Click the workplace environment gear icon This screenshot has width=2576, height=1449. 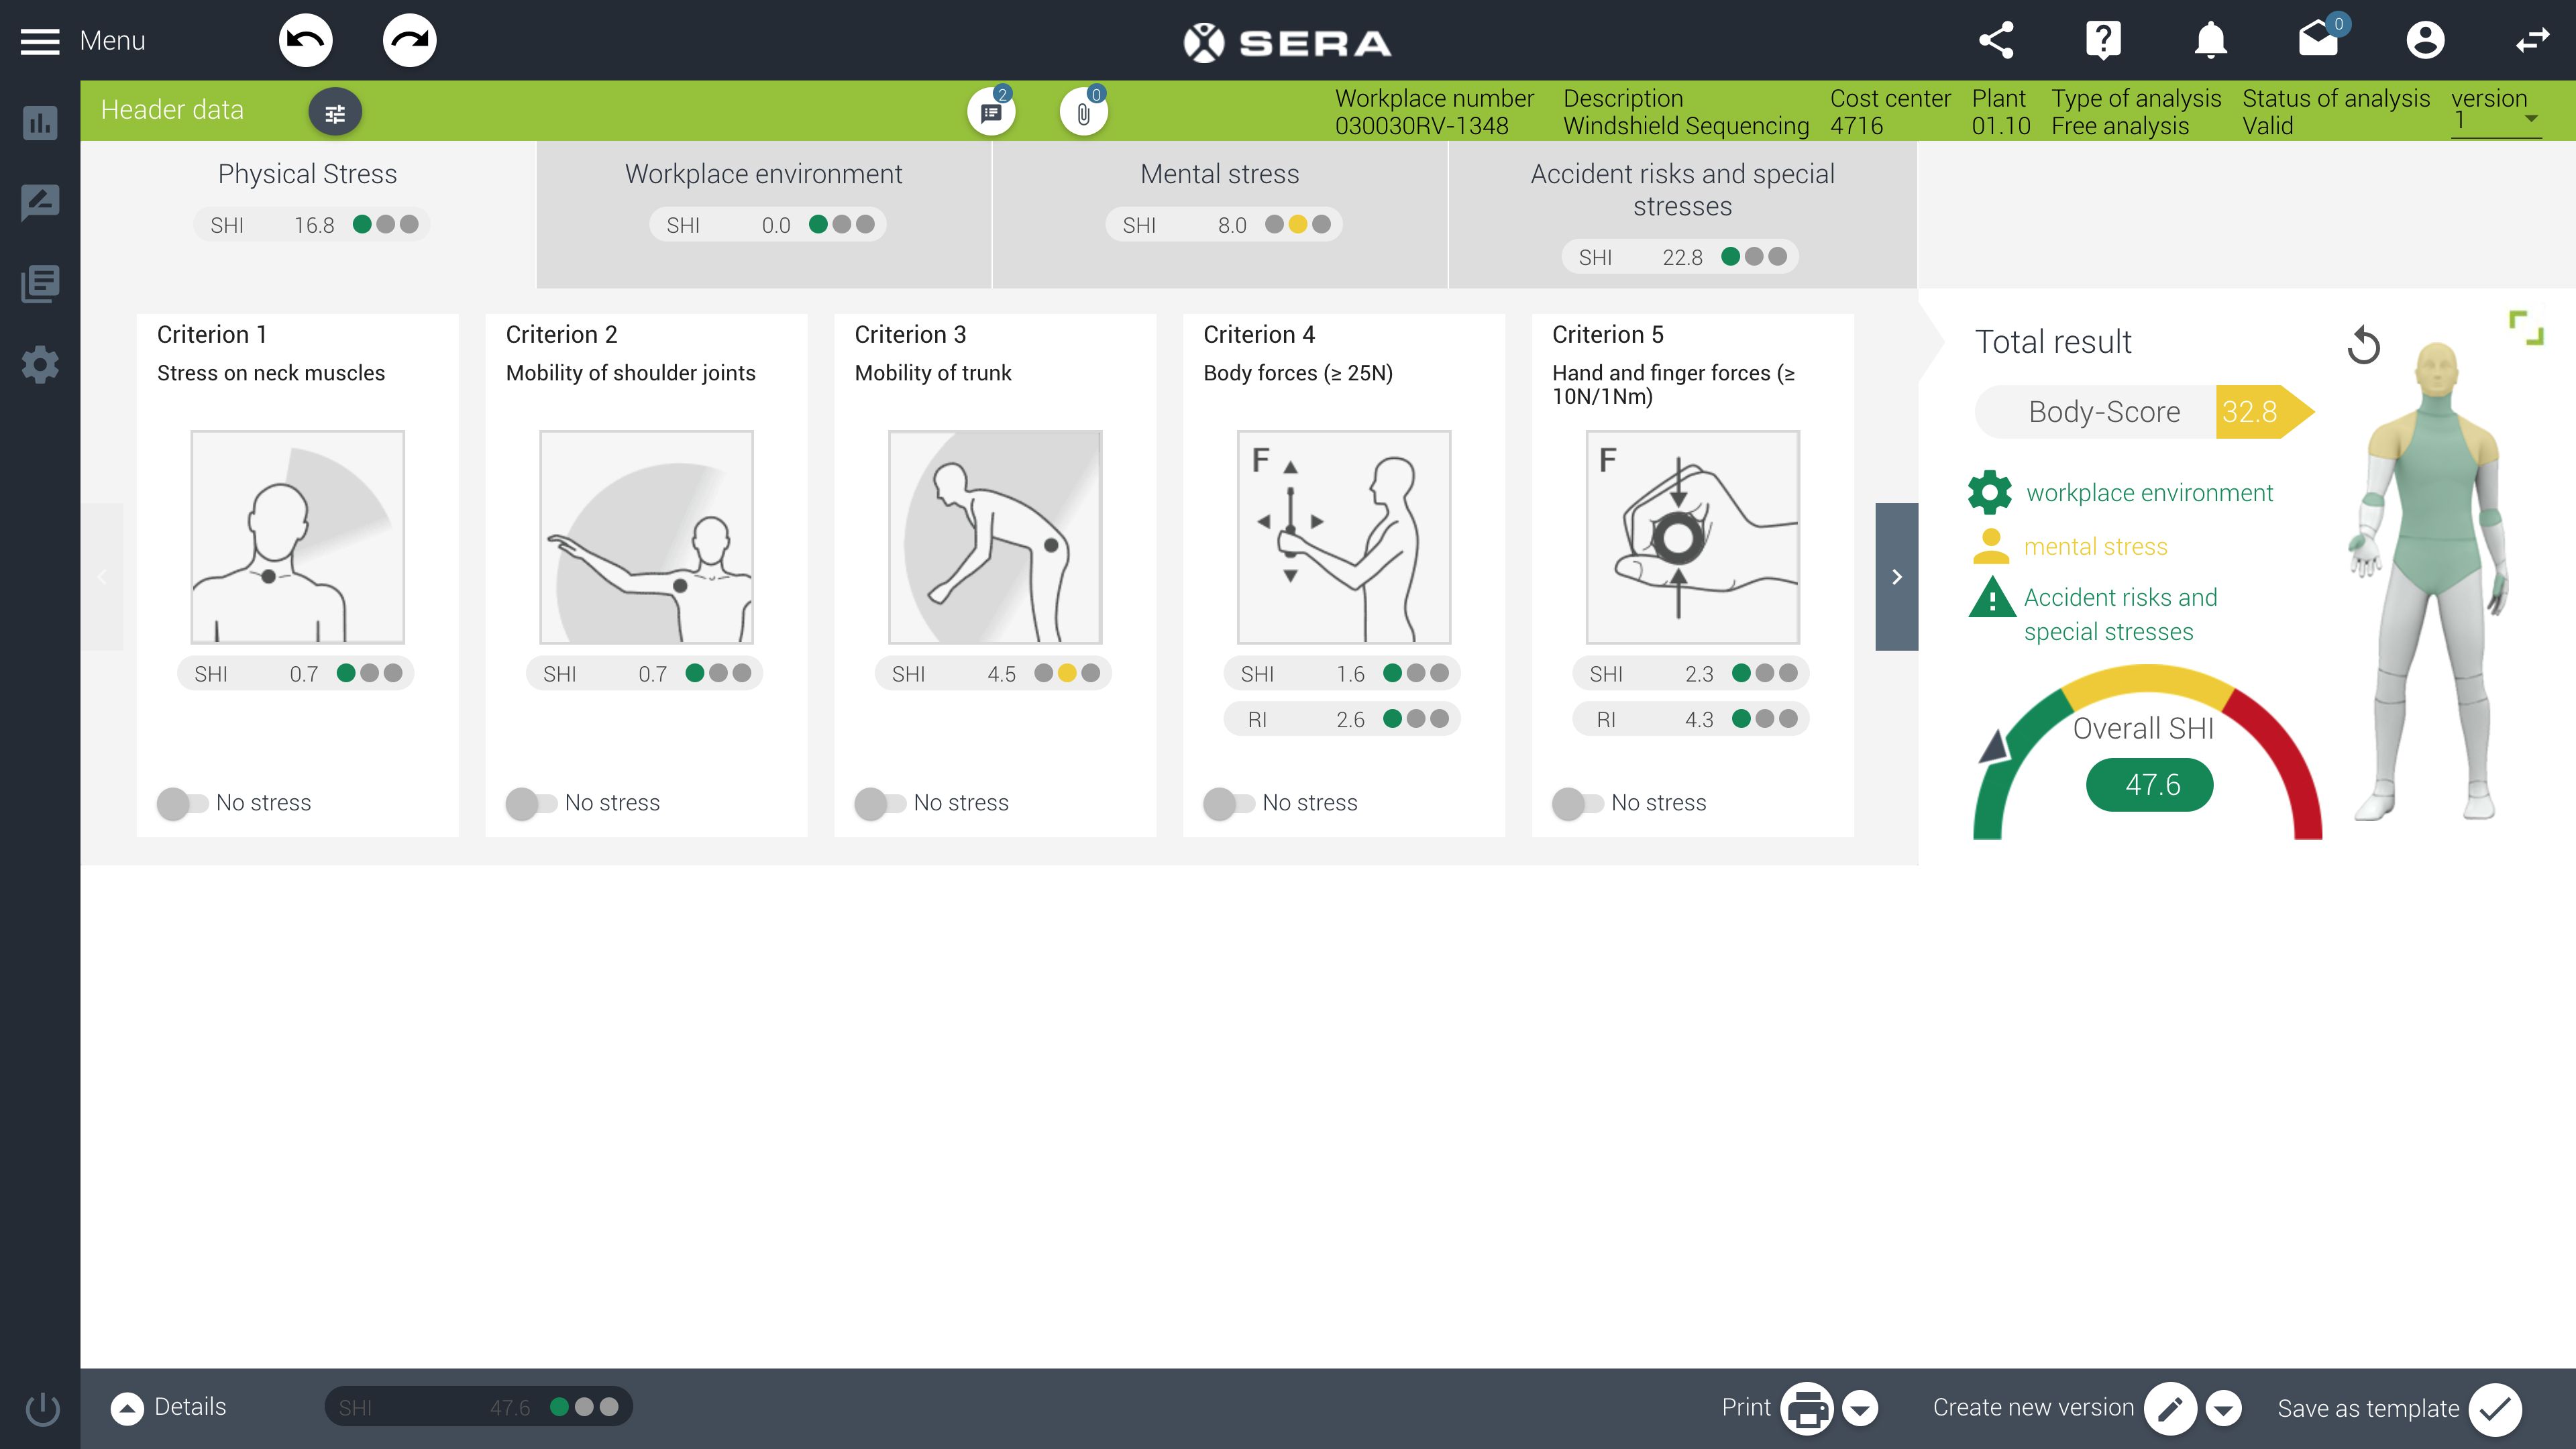tap(1990, 492)
